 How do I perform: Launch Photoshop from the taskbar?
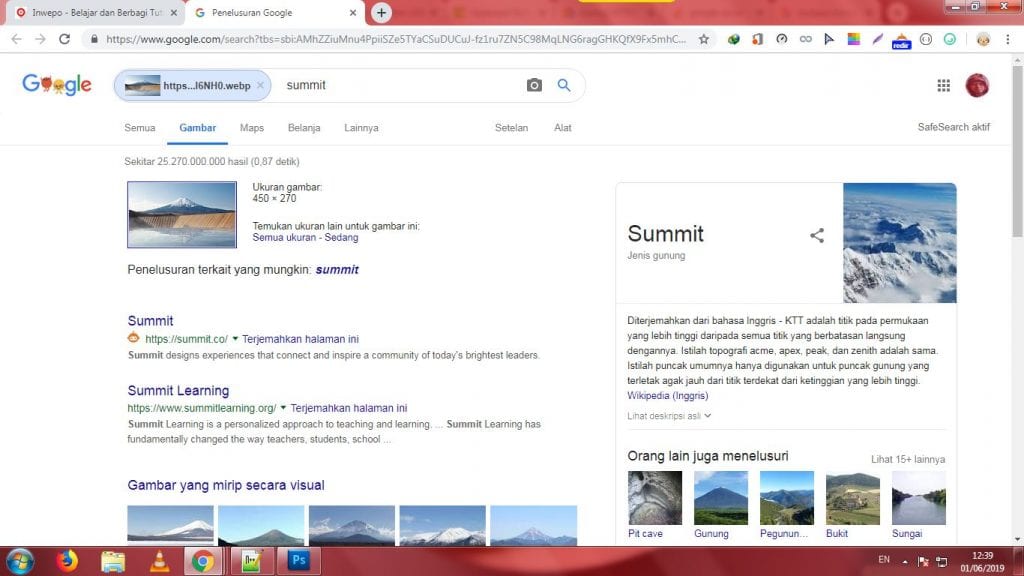point(298,560)
